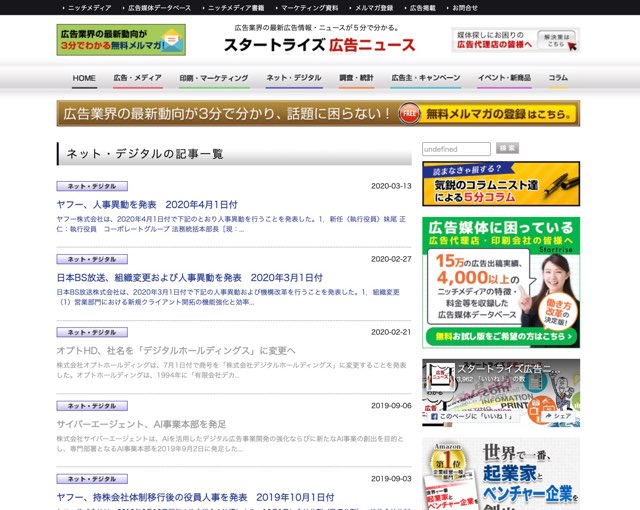
Task: Click the red FREE badge icon
Action: tap(409, 114)
